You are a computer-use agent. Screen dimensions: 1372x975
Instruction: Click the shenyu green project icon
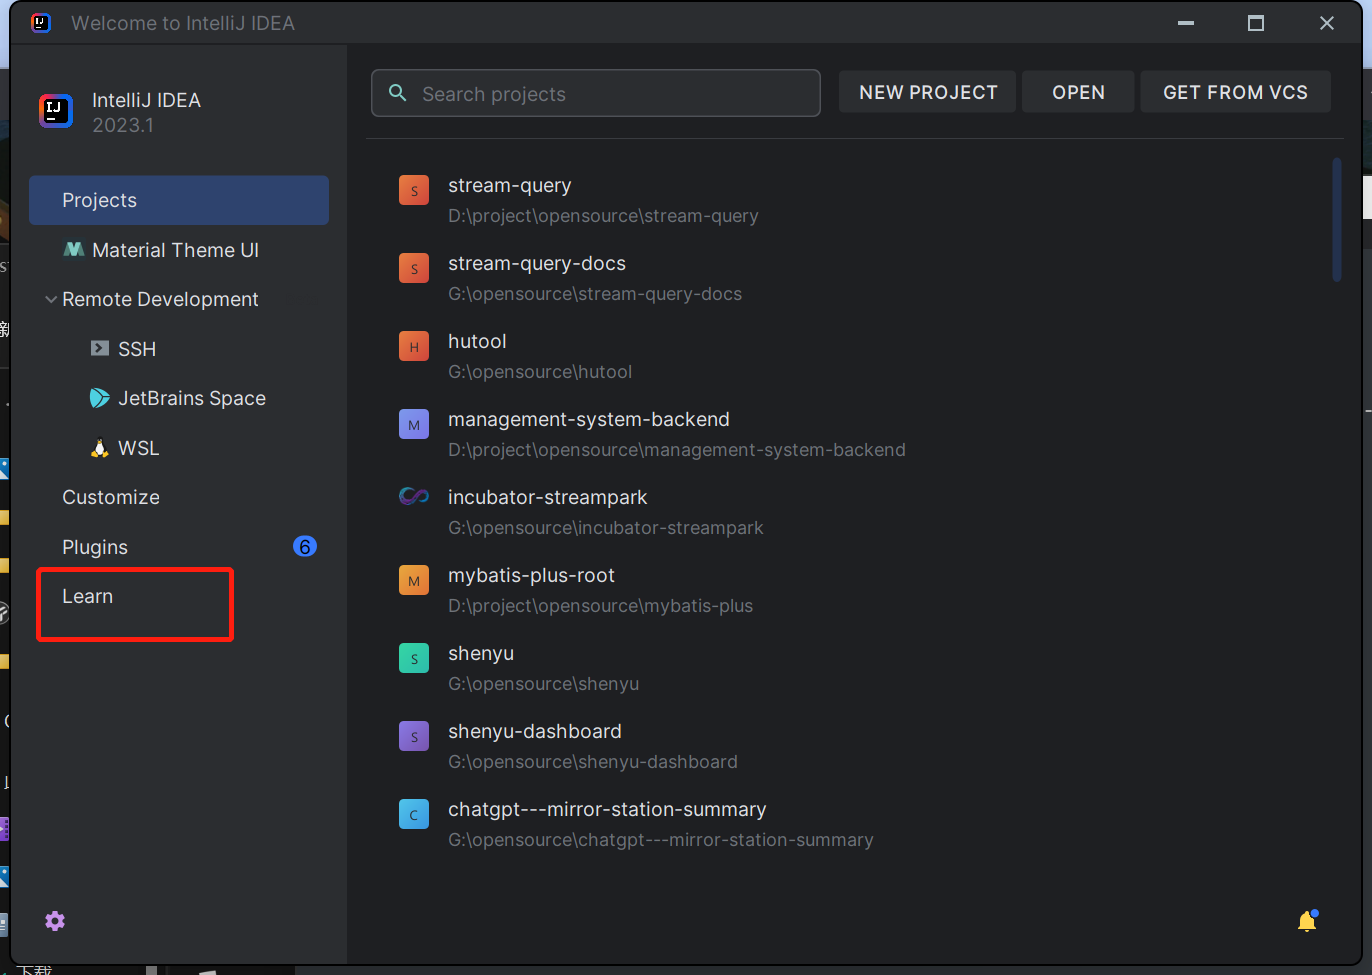coord(413,658)
